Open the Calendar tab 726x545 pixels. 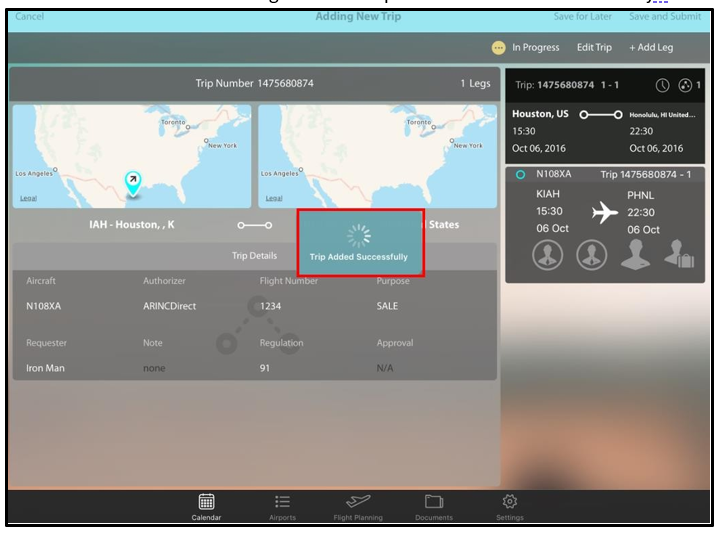(x=207, y=505)
